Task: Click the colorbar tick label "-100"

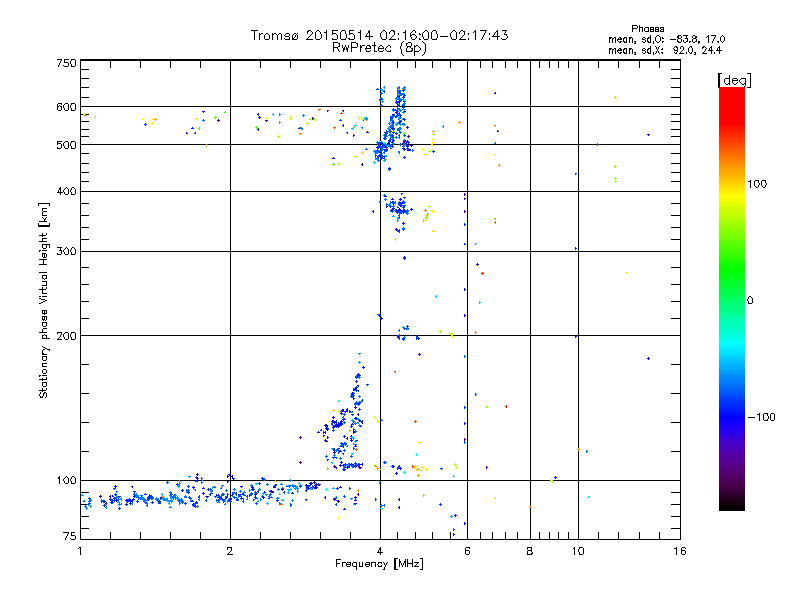Action: click(x=762, y=417)
